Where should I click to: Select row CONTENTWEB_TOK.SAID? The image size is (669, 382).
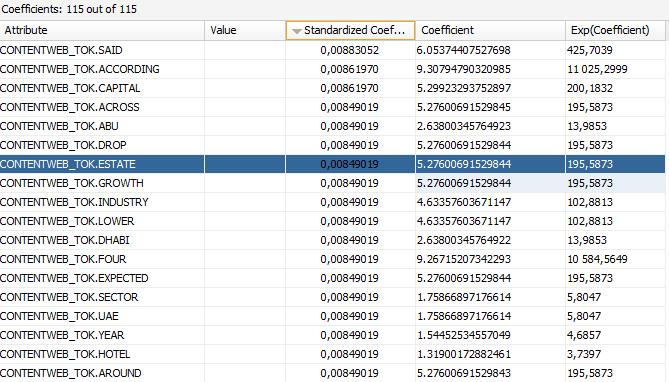tap(332, 50)
